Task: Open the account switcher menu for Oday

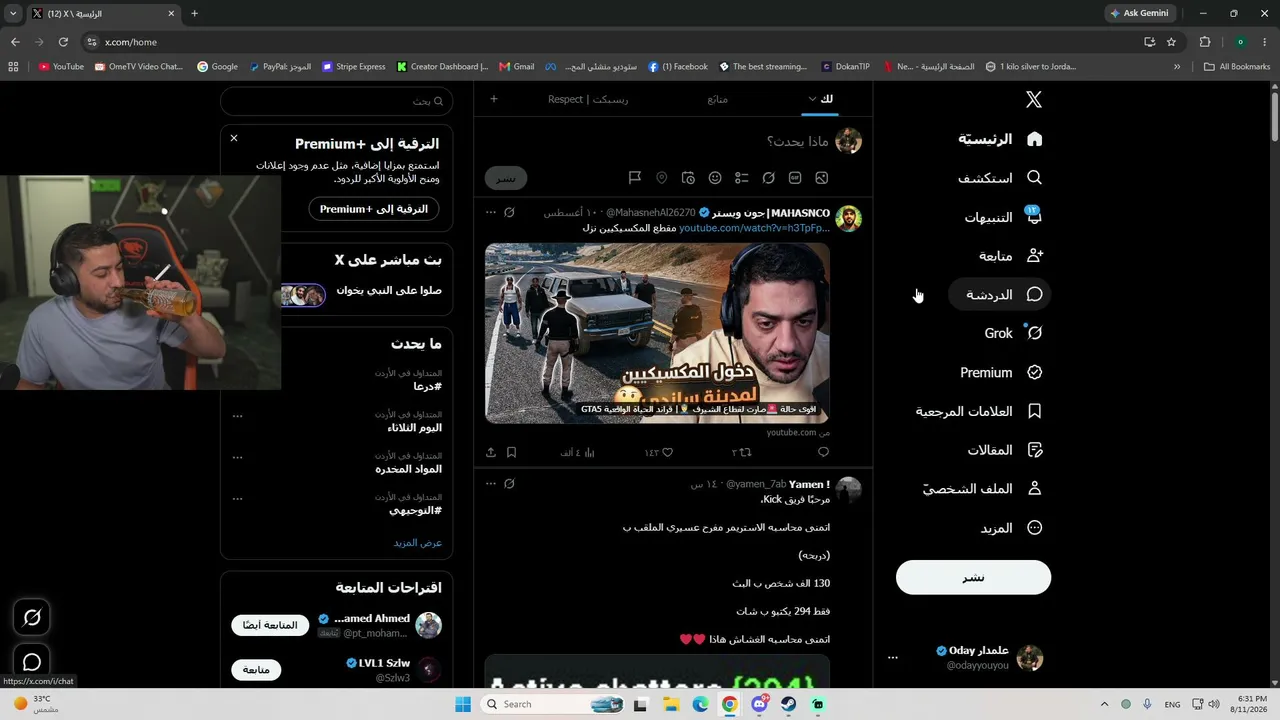Action: click(893, 658)
